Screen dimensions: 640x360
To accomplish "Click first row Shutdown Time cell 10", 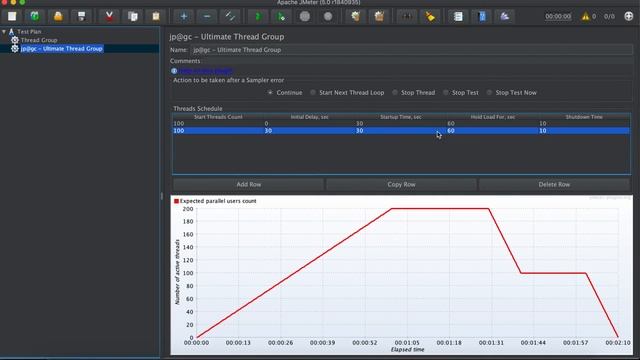I will [x=584, y=123].
